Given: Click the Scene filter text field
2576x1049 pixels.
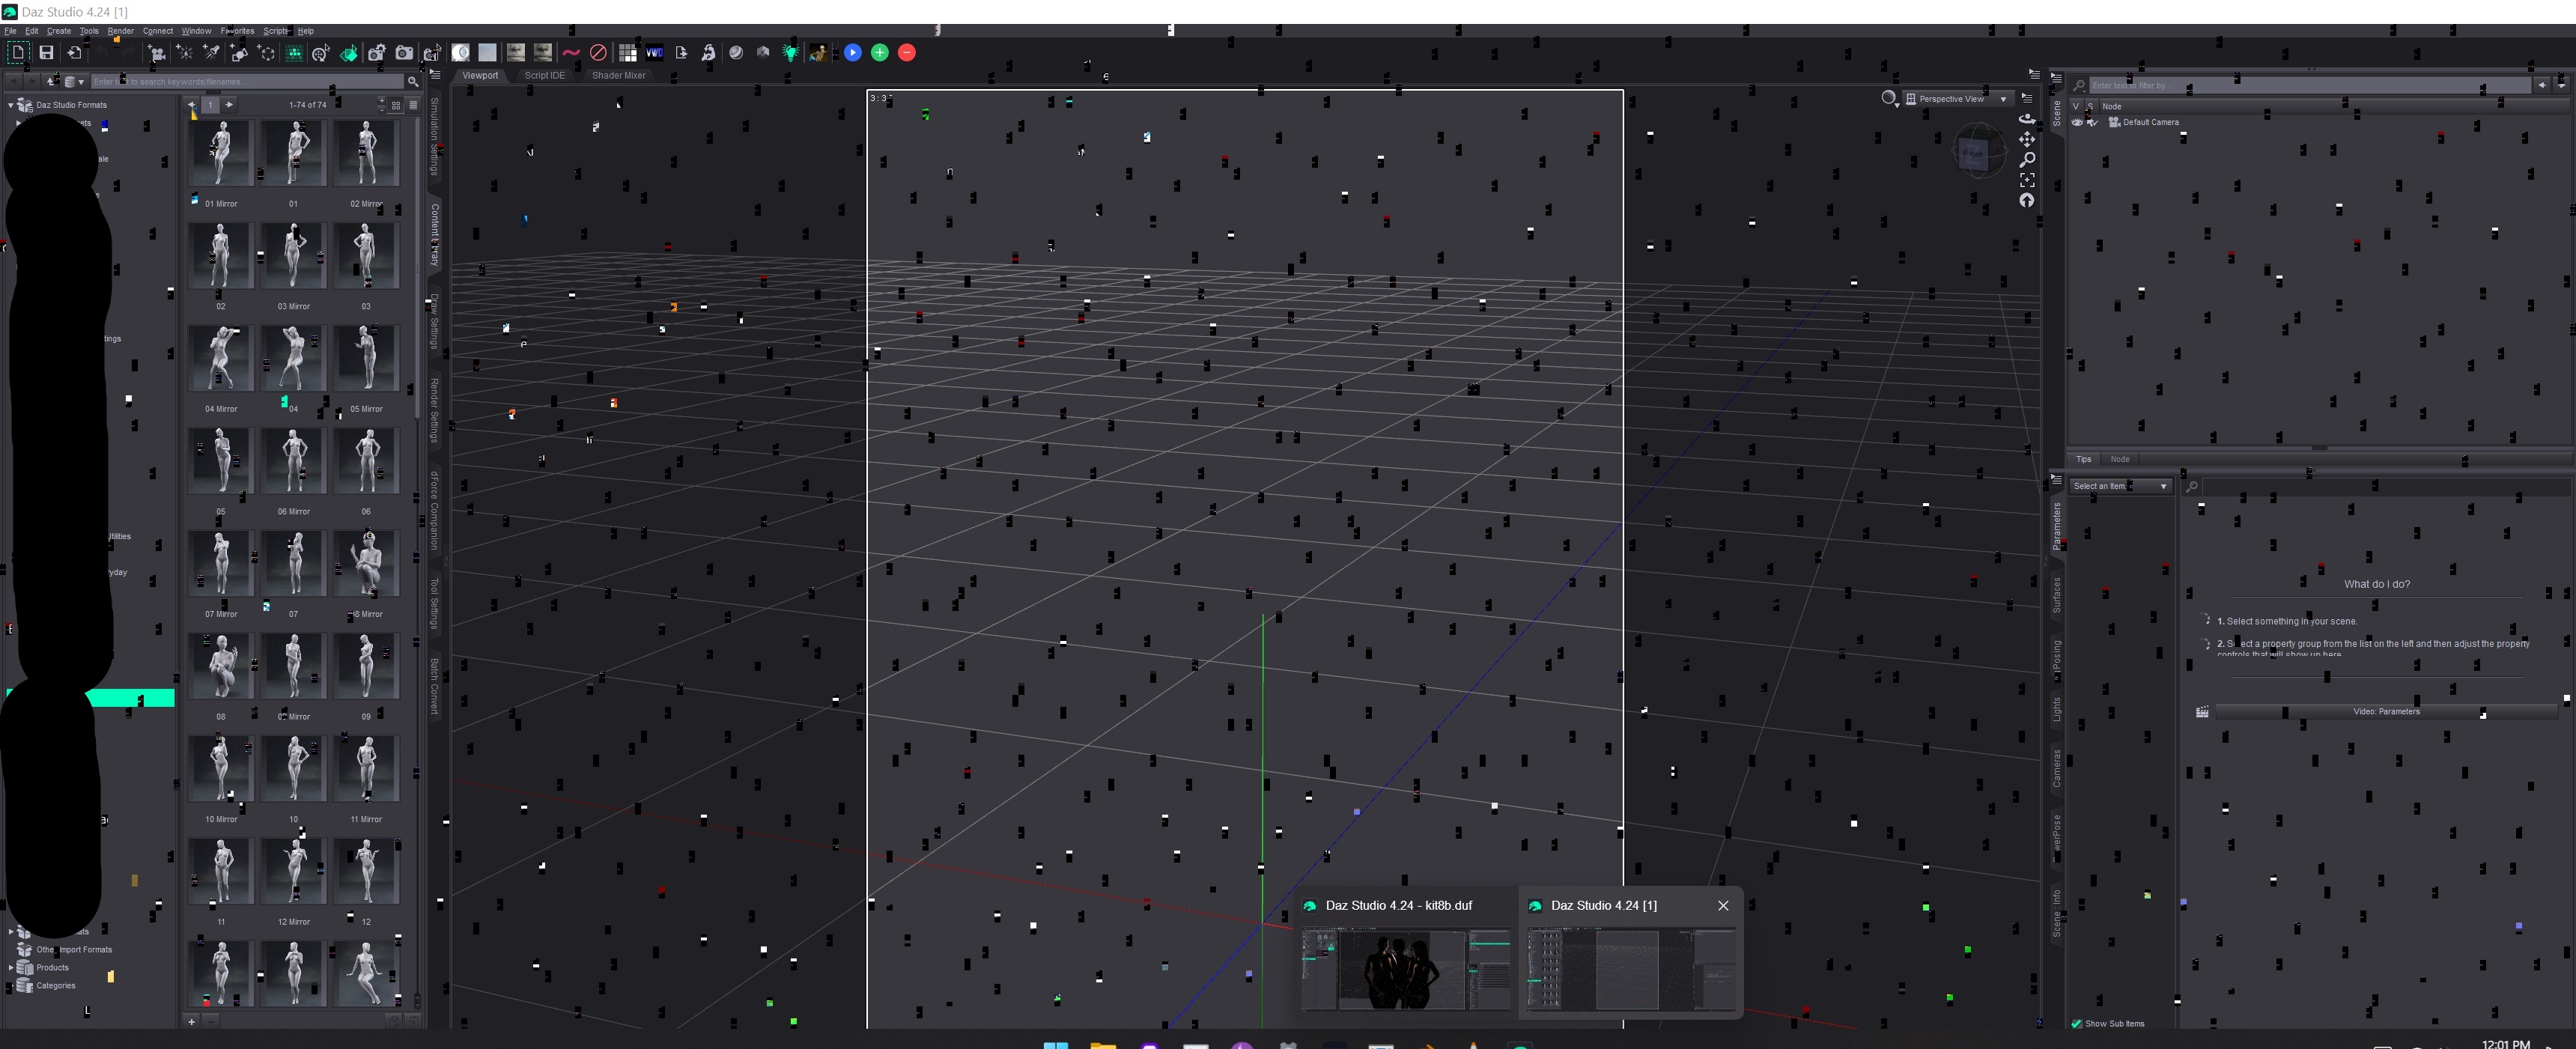Looking at the screenshot, I should tap(2310, 86).
